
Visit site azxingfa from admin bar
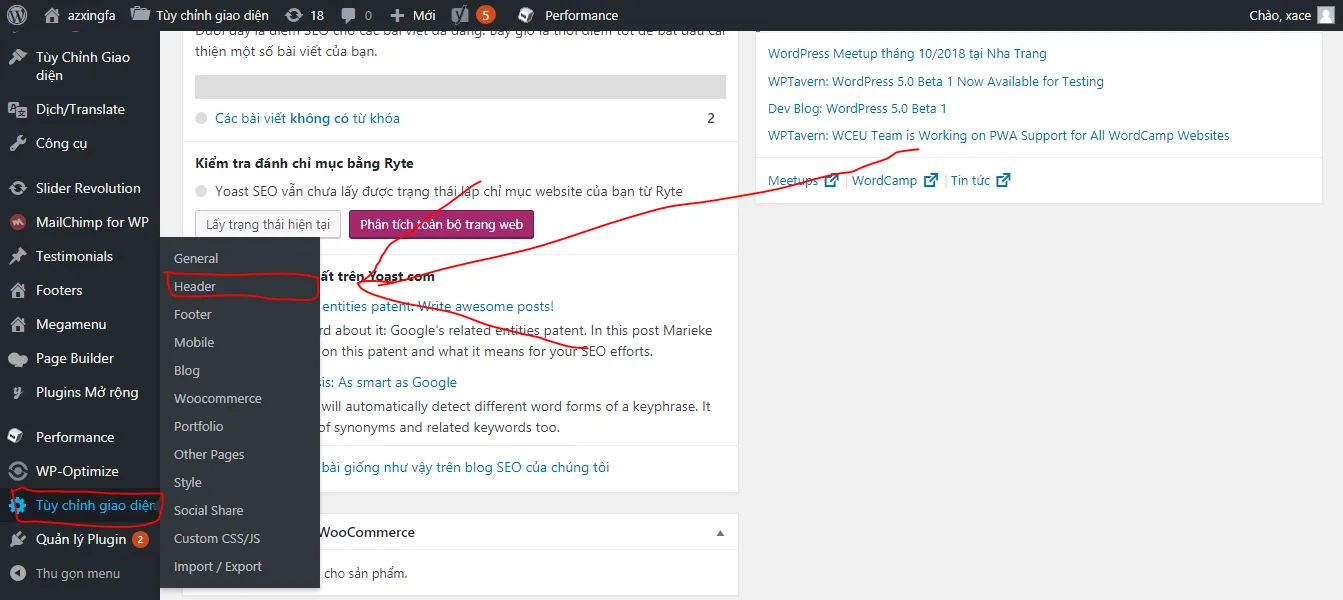(80, 15)
